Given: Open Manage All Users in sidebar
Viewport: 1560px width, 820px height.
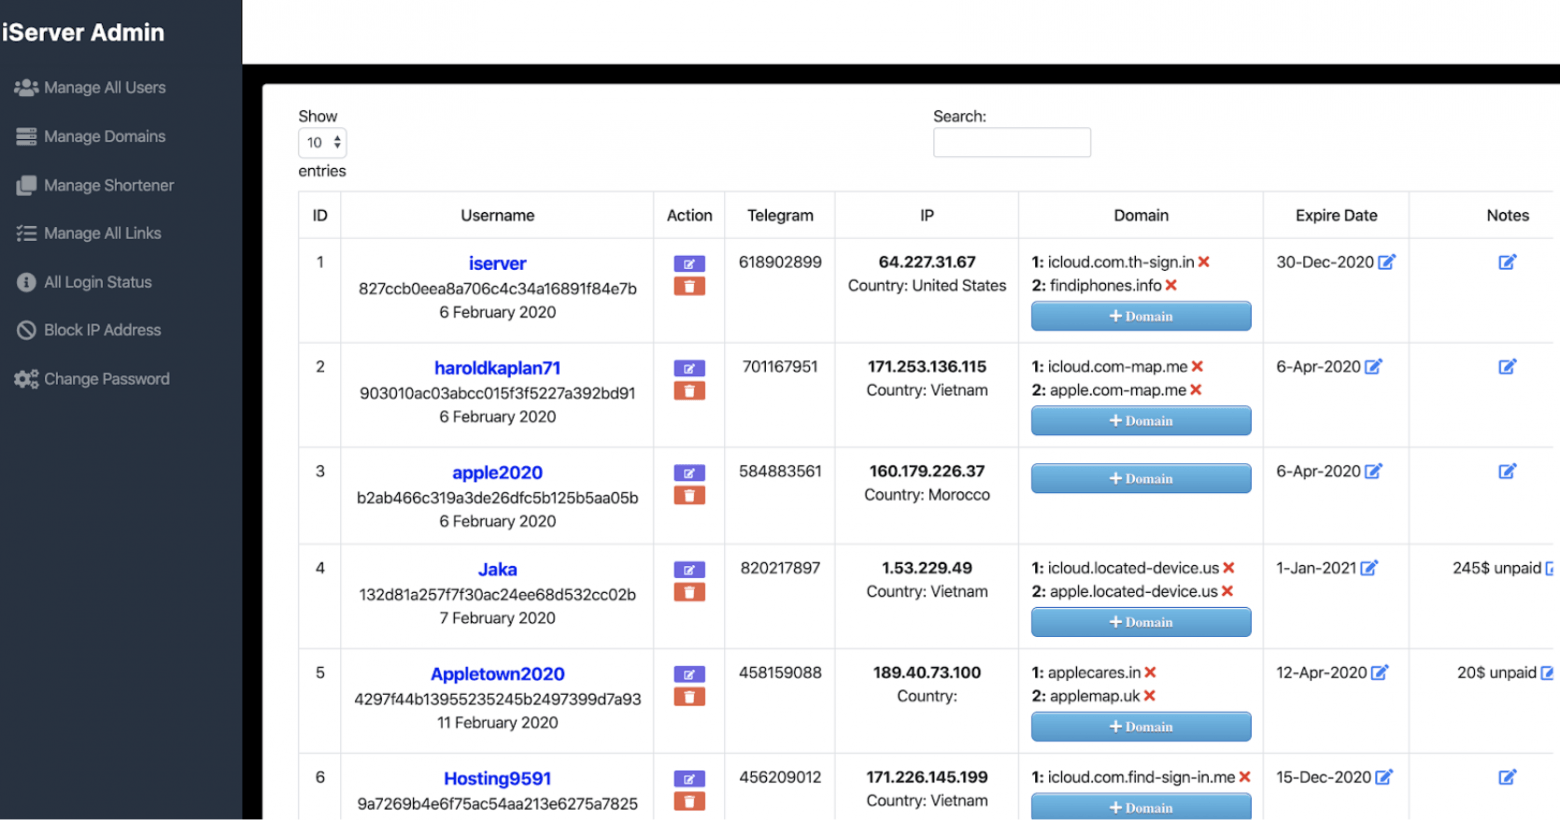Looking at the screenshot, I should (x=90, y=88).
